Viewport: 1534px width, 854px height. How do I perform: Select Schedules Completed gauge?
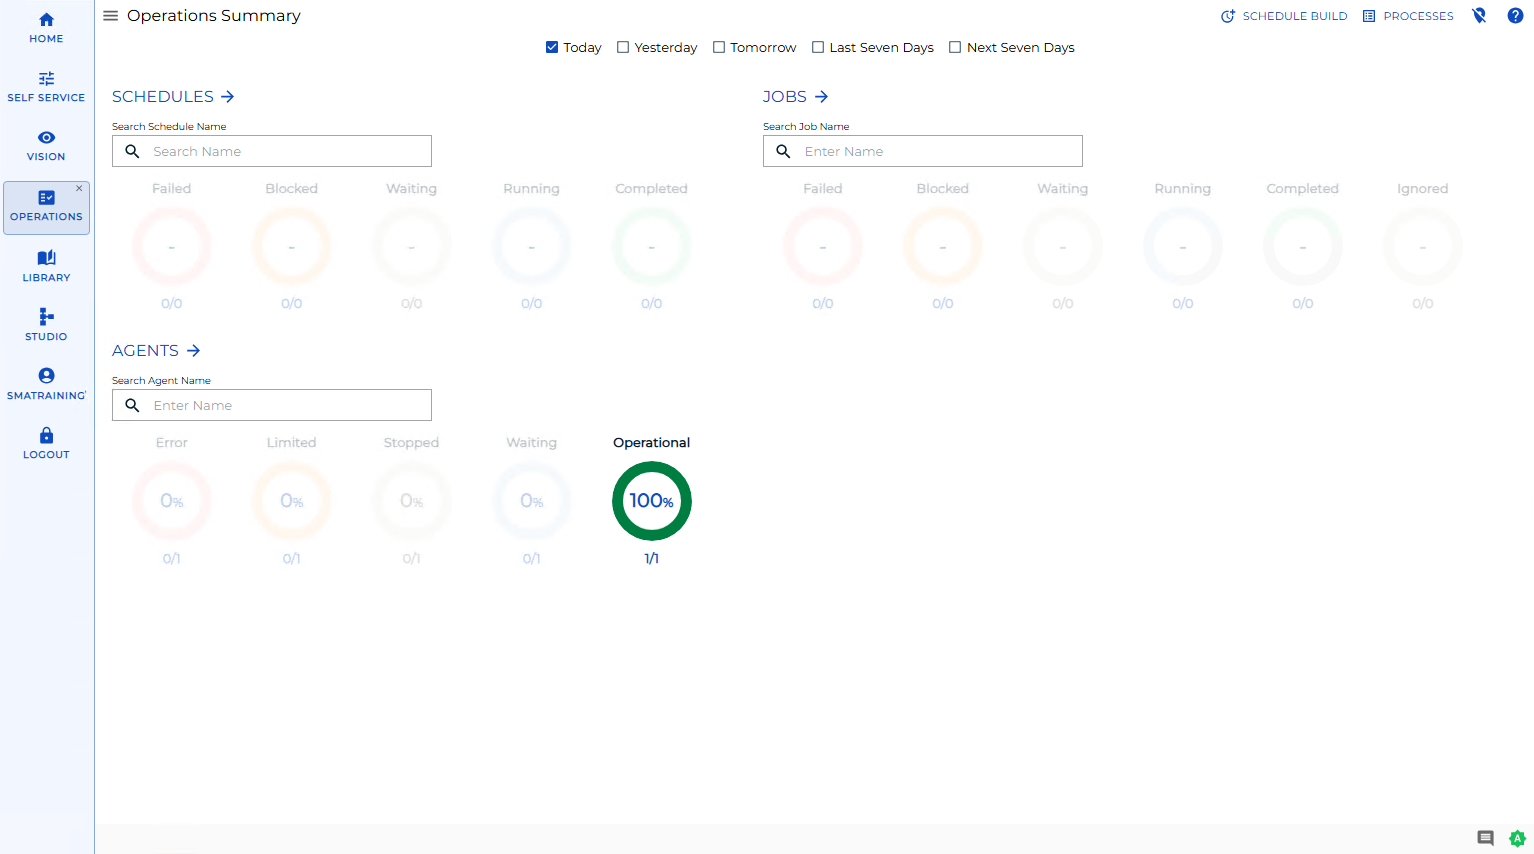click(x=652, y=247)
